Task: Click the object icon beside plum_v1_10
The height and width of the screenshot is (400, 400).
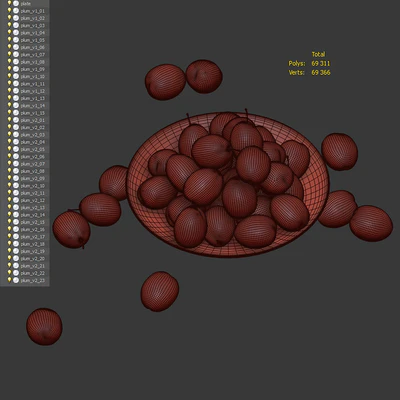Action: (16, 76)
